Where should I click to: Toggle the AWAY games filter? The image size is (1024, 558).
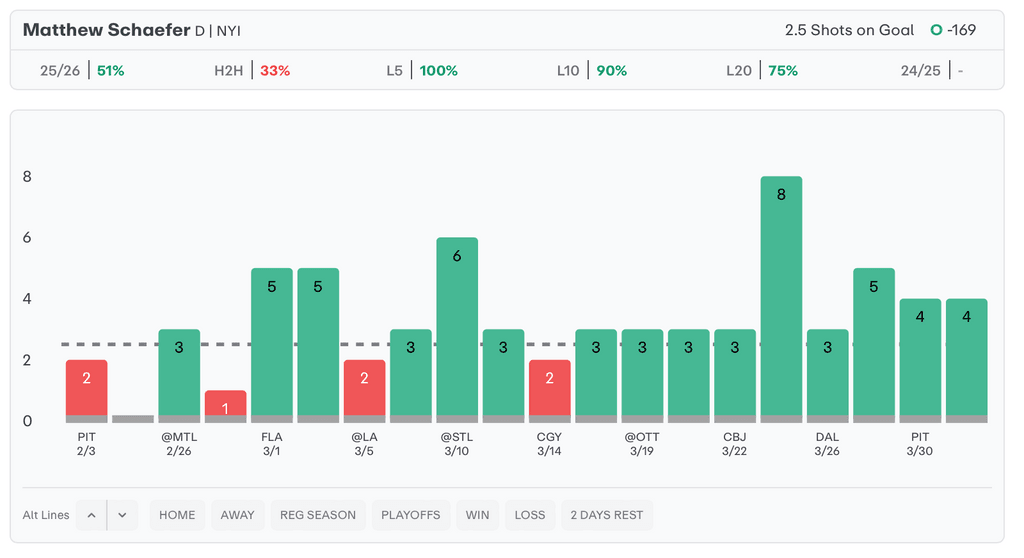(237, 515)
